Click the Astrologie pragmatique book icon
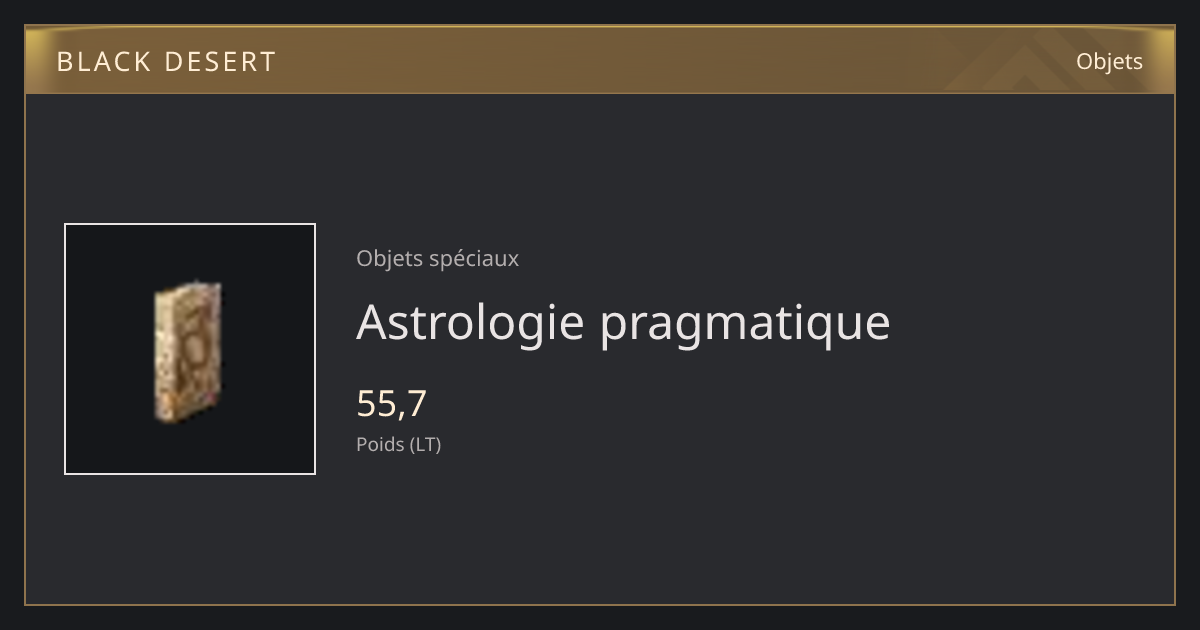Image resolution: width=1200 pixels, height=630 pixels. pyautogui.click(x=188, y=350)
